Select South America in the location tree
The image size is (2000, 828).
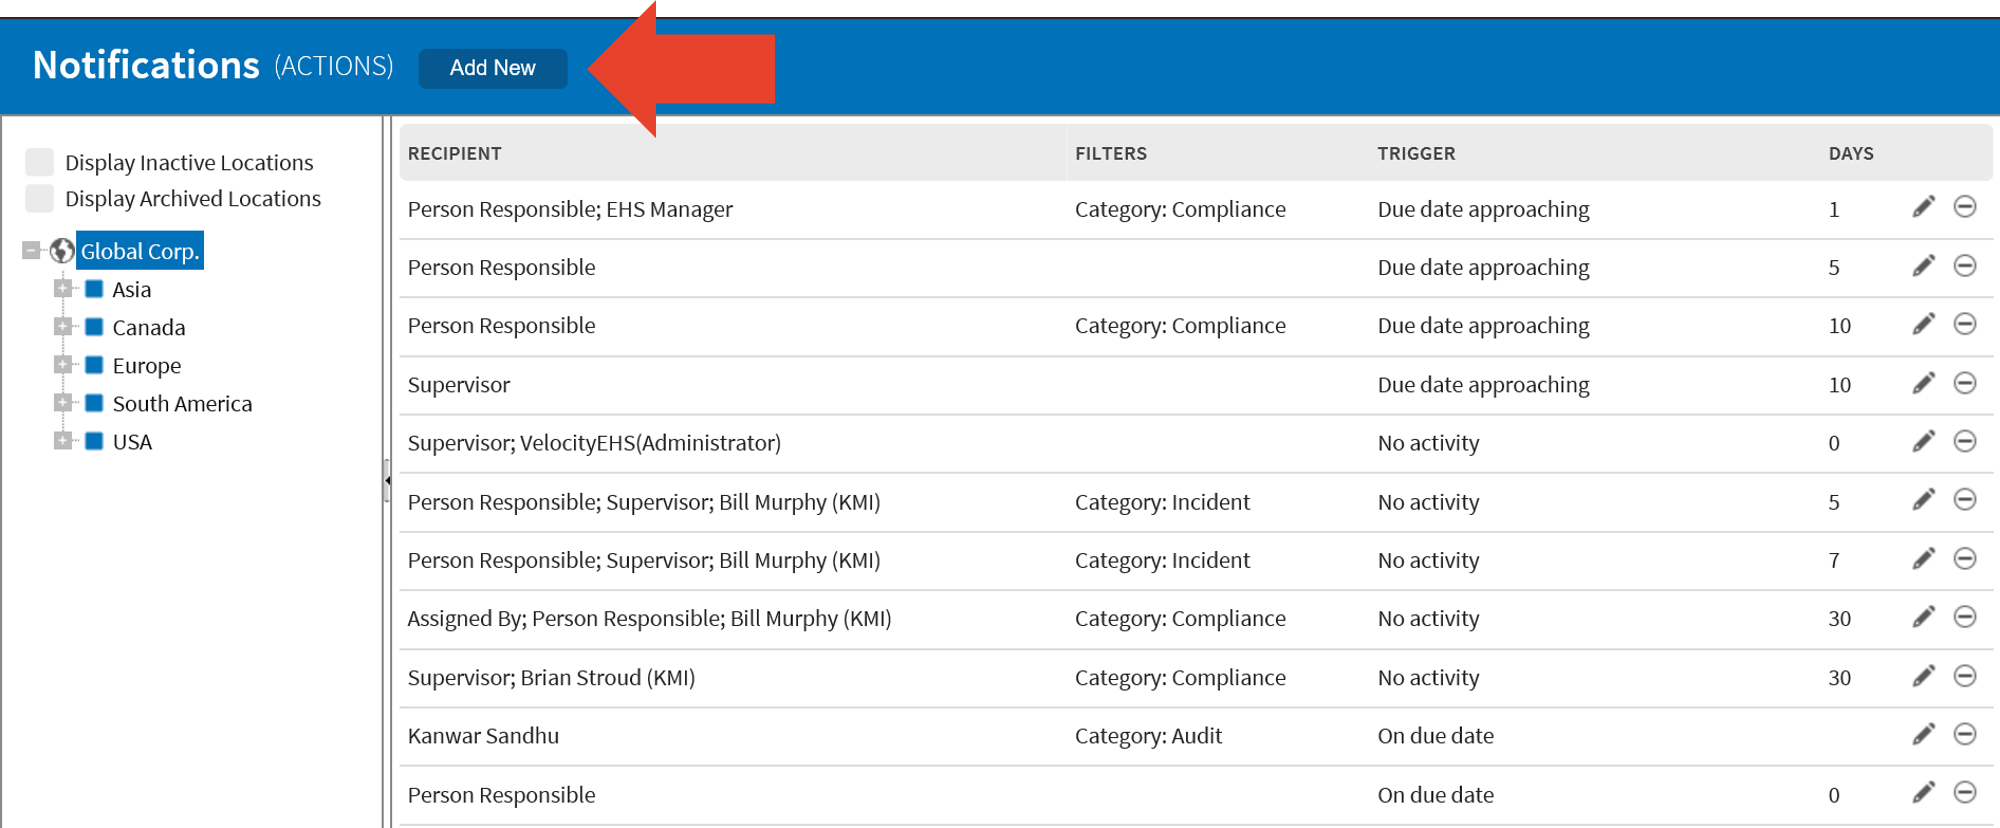click(182, 404)
